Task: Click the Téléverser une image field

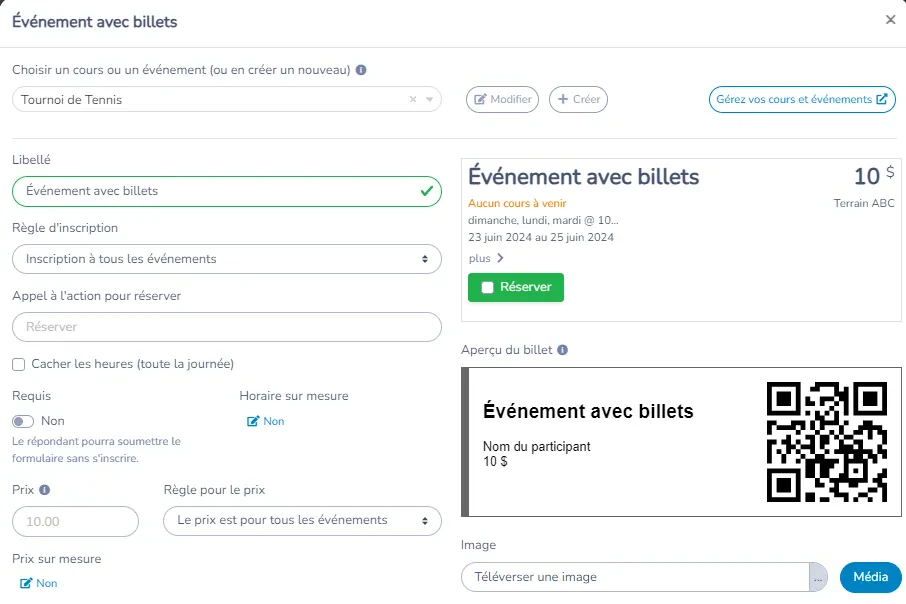Action: click(636, 577)
